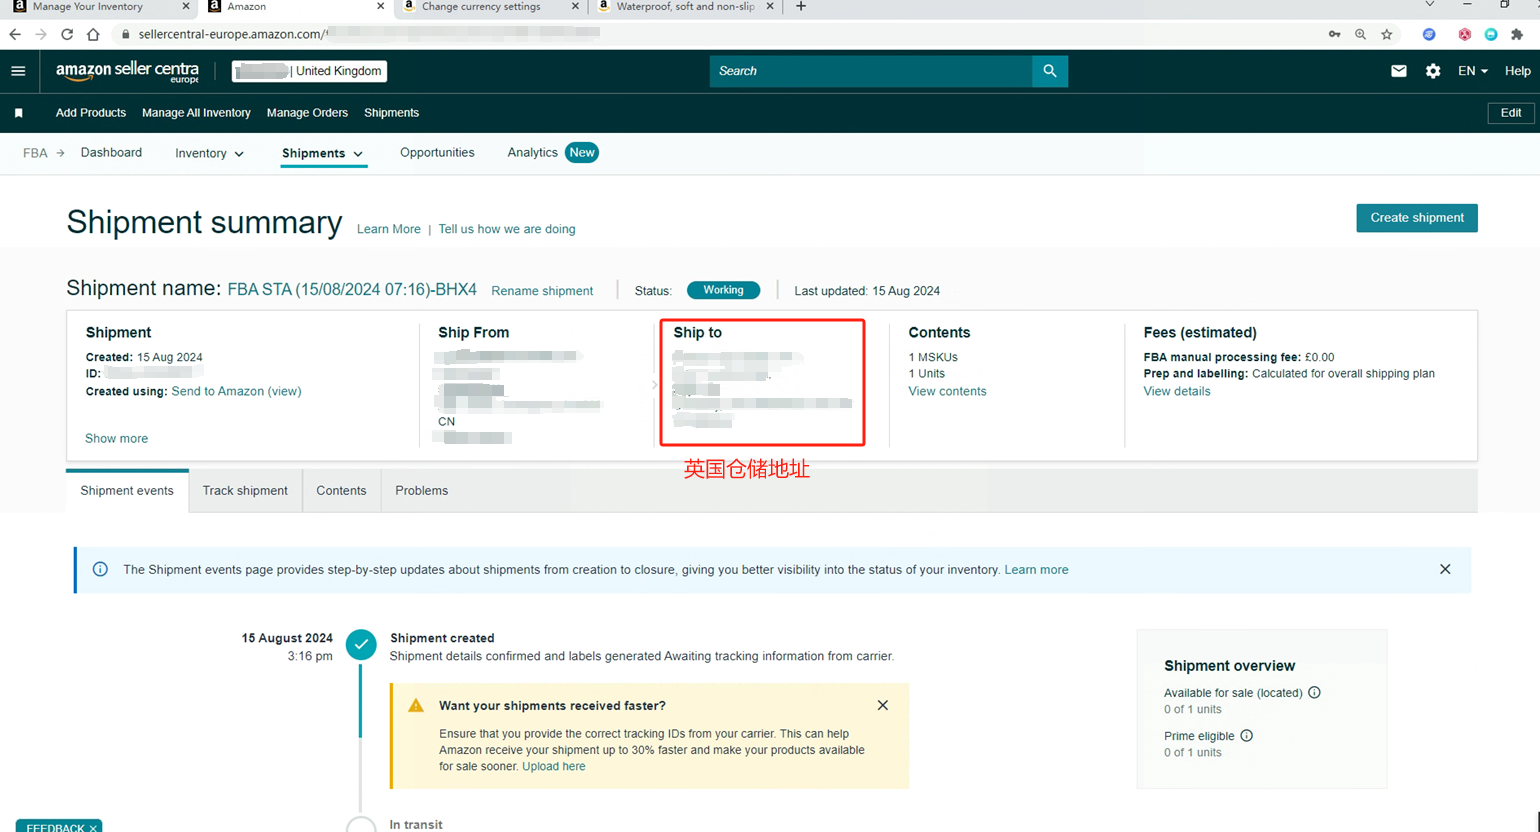Switch to the Waterproof, soft and non-slip tab
The image size is (1540, 832).
685,6
